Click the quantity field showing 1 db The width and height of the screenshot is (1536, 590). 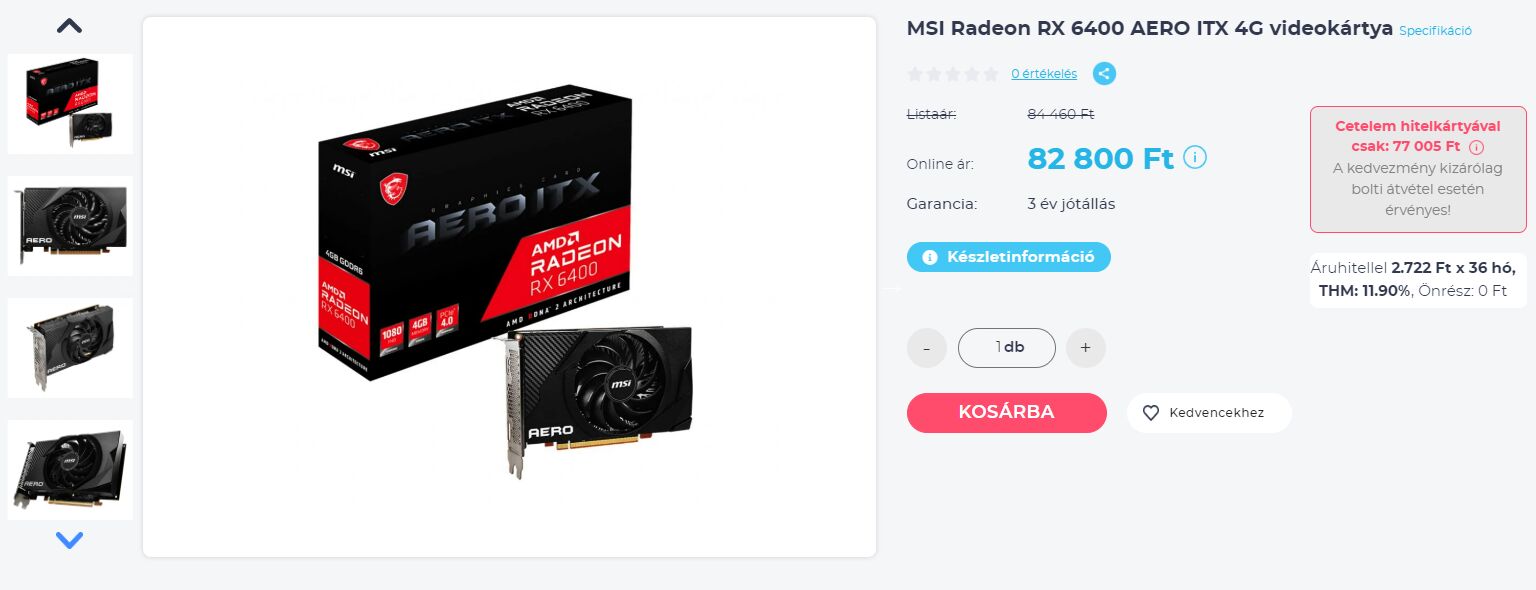click(x=1007, y=348)
